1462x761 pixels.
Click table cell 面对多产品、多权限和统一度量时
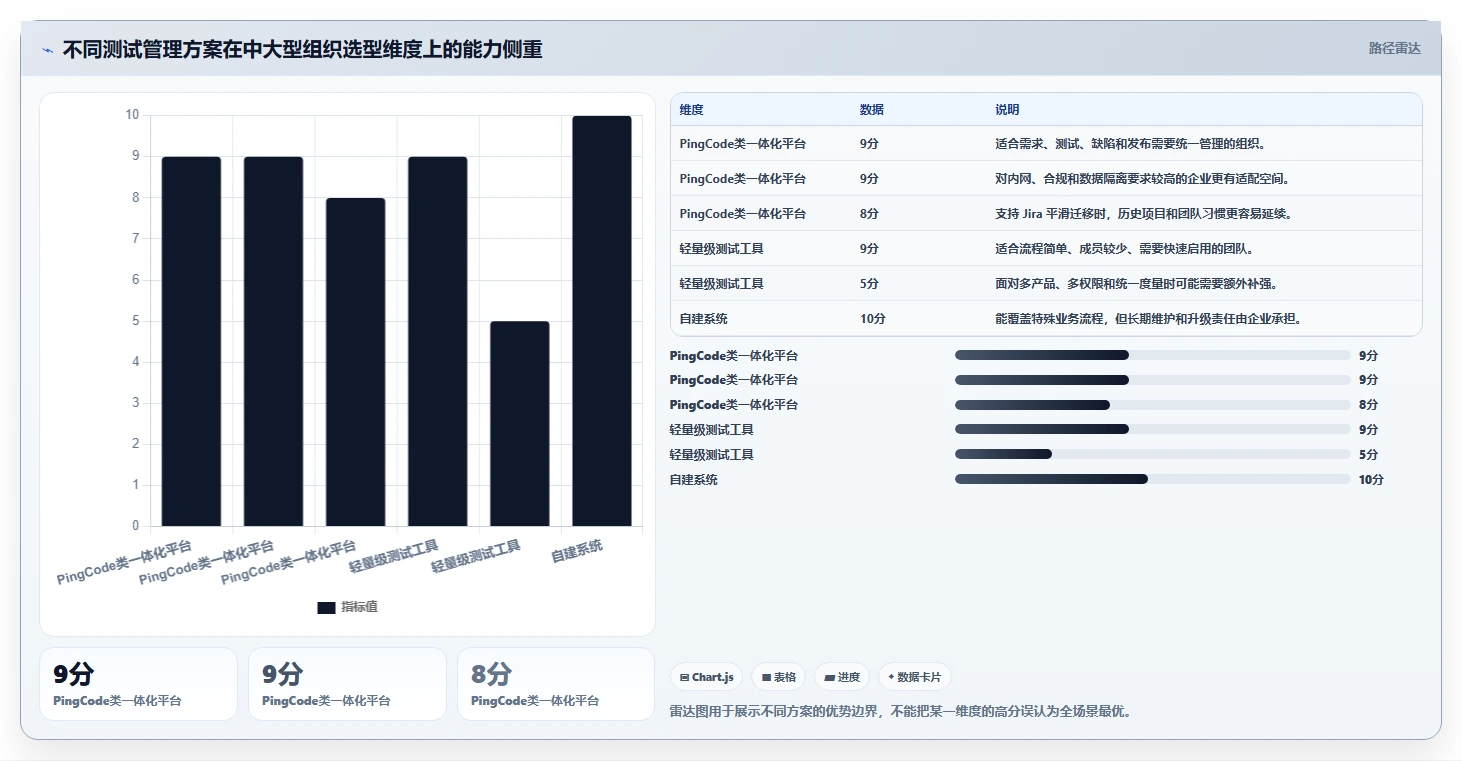(x=1136, y=284)
